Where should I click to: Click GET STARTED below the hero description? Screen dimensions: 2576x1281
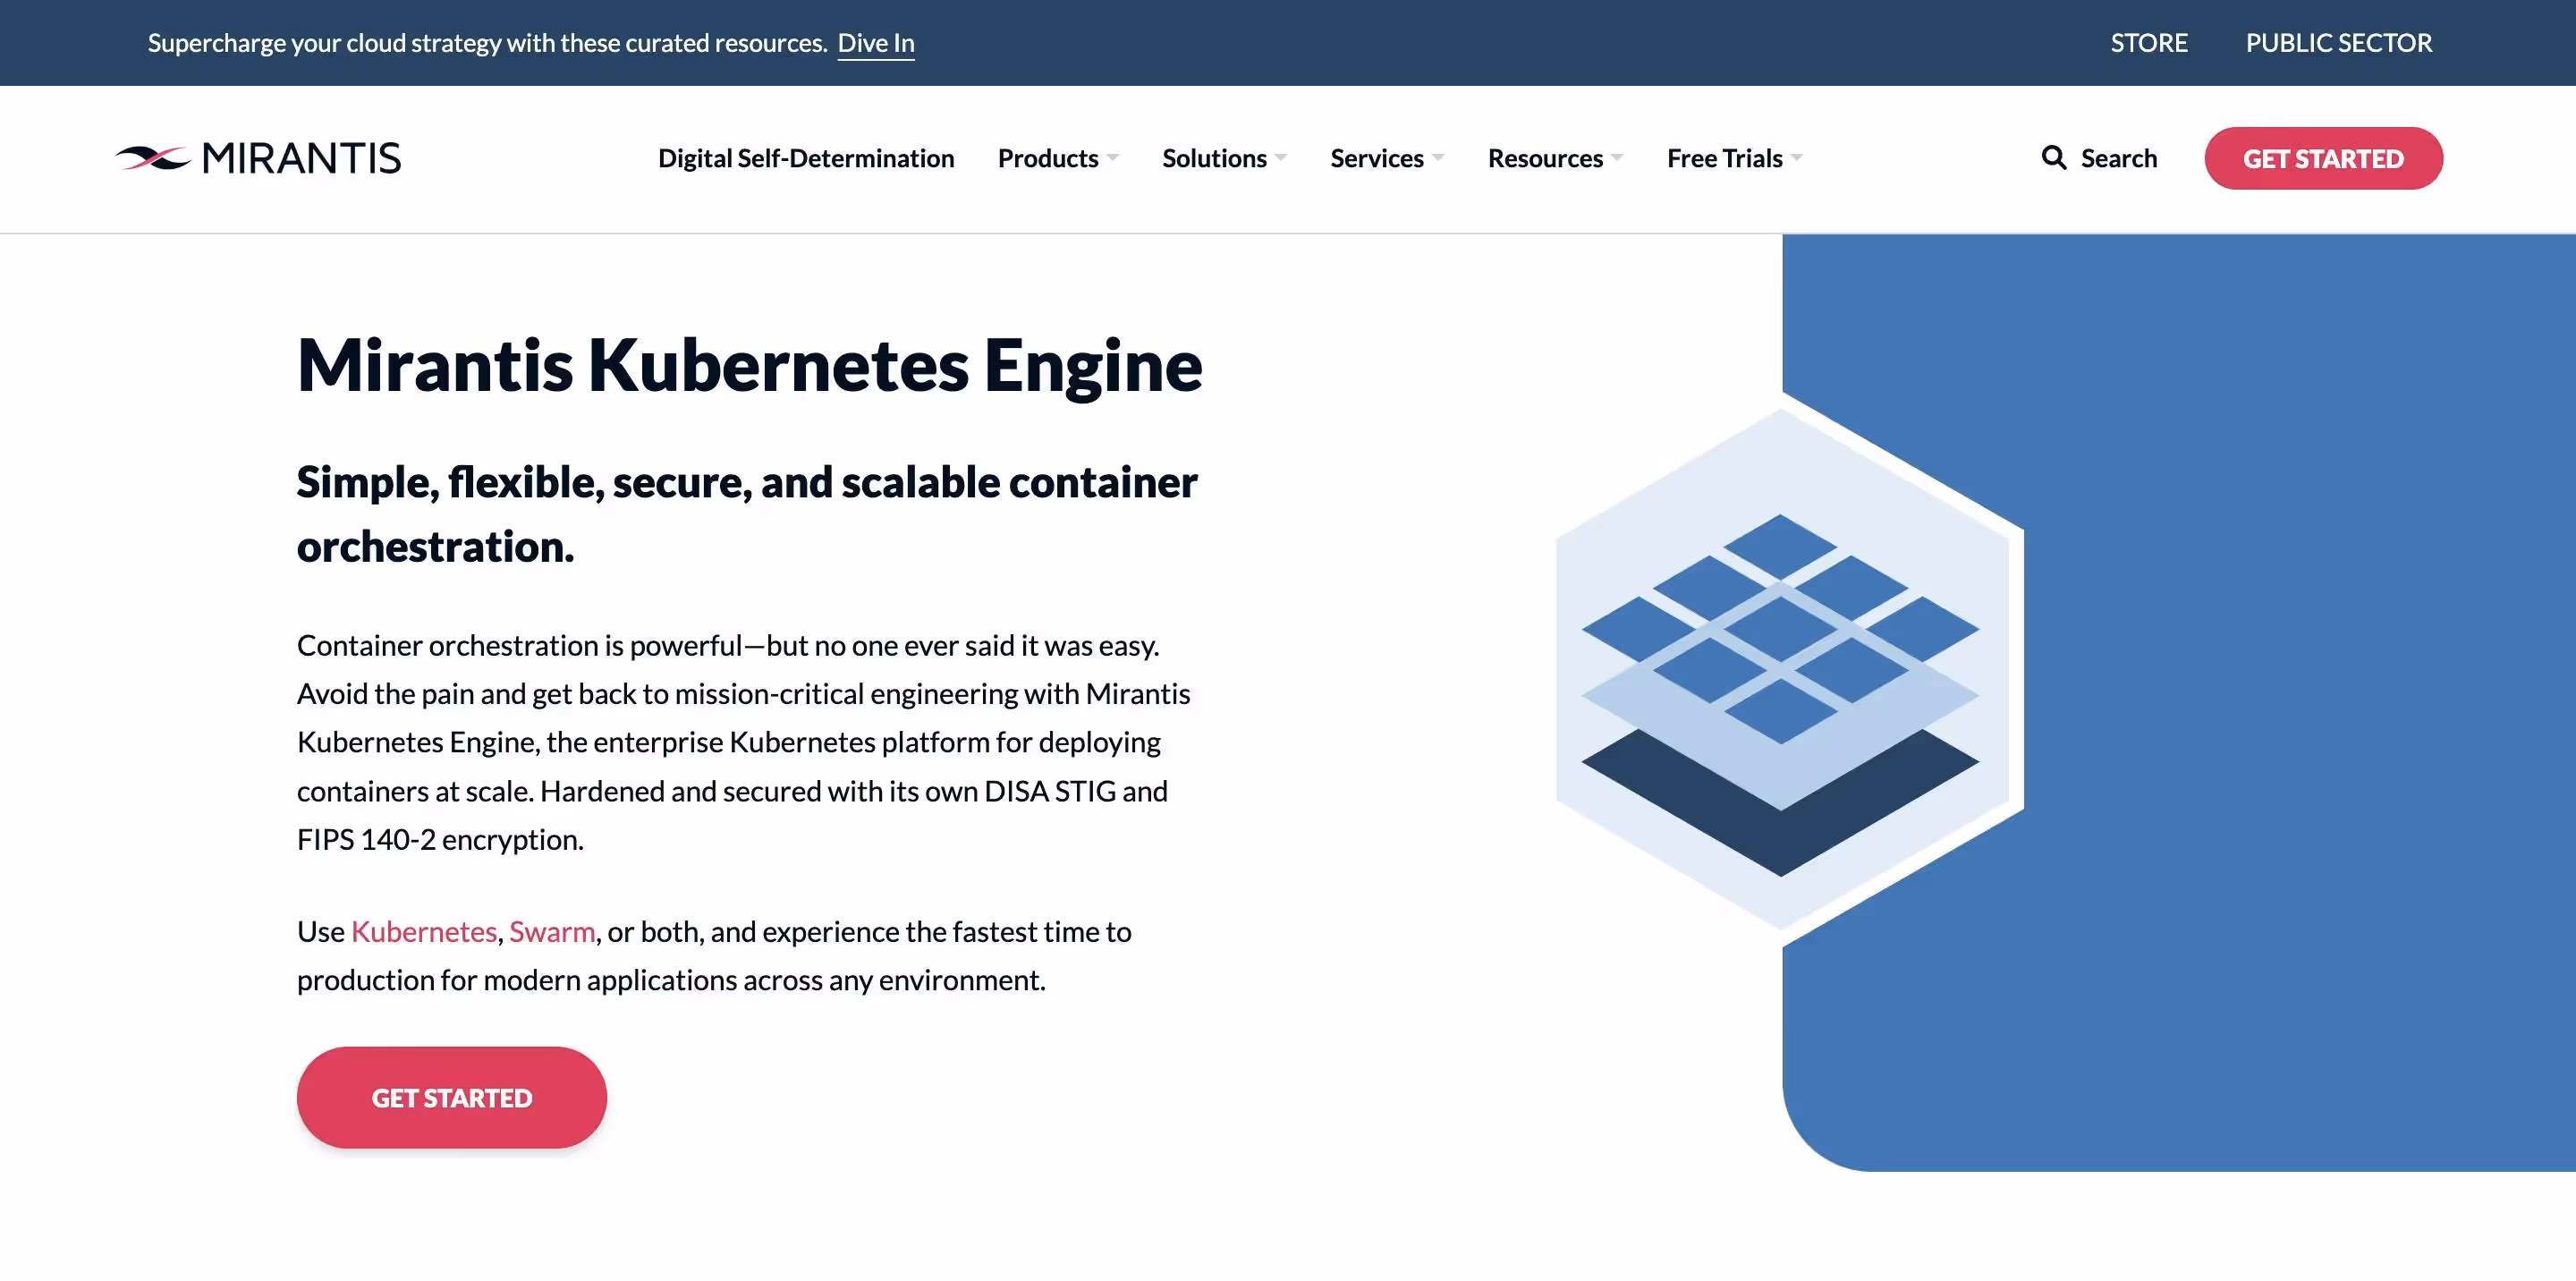[x=451, y=1097]
